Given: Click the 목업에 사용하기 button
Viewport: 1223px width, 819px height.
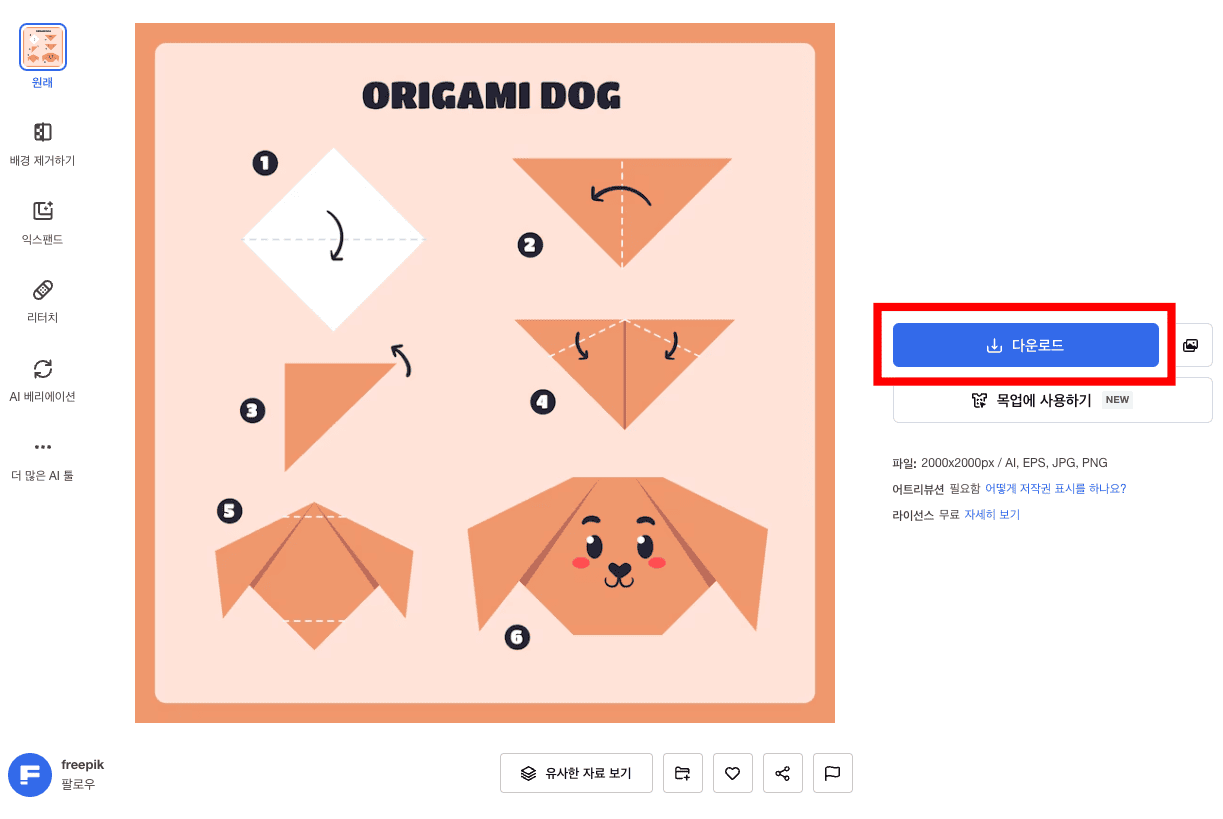Looking at the screenshot, I should coord(1052,400).
